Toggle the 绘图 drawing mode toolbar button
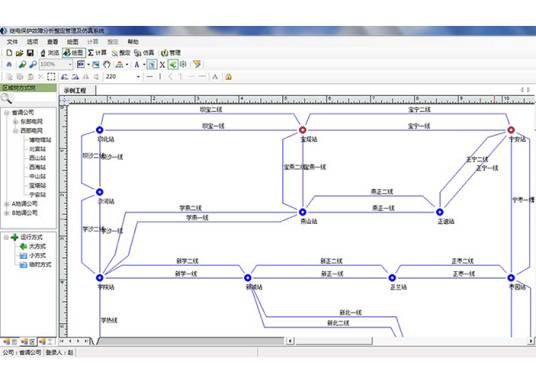Screen dimensions: 536x384 73,53
